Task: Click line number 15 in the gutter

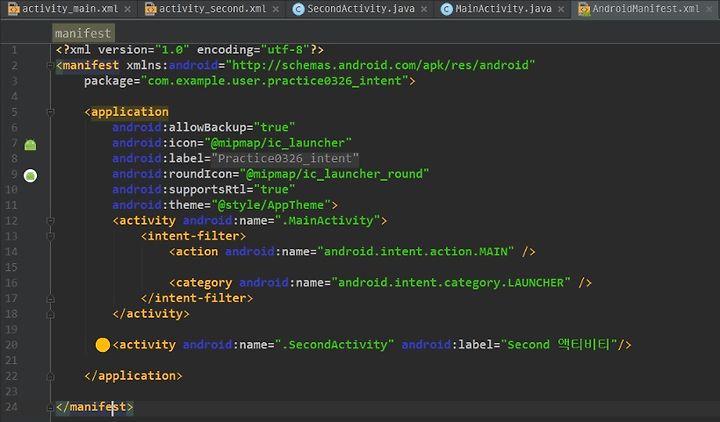Action: 11,267
